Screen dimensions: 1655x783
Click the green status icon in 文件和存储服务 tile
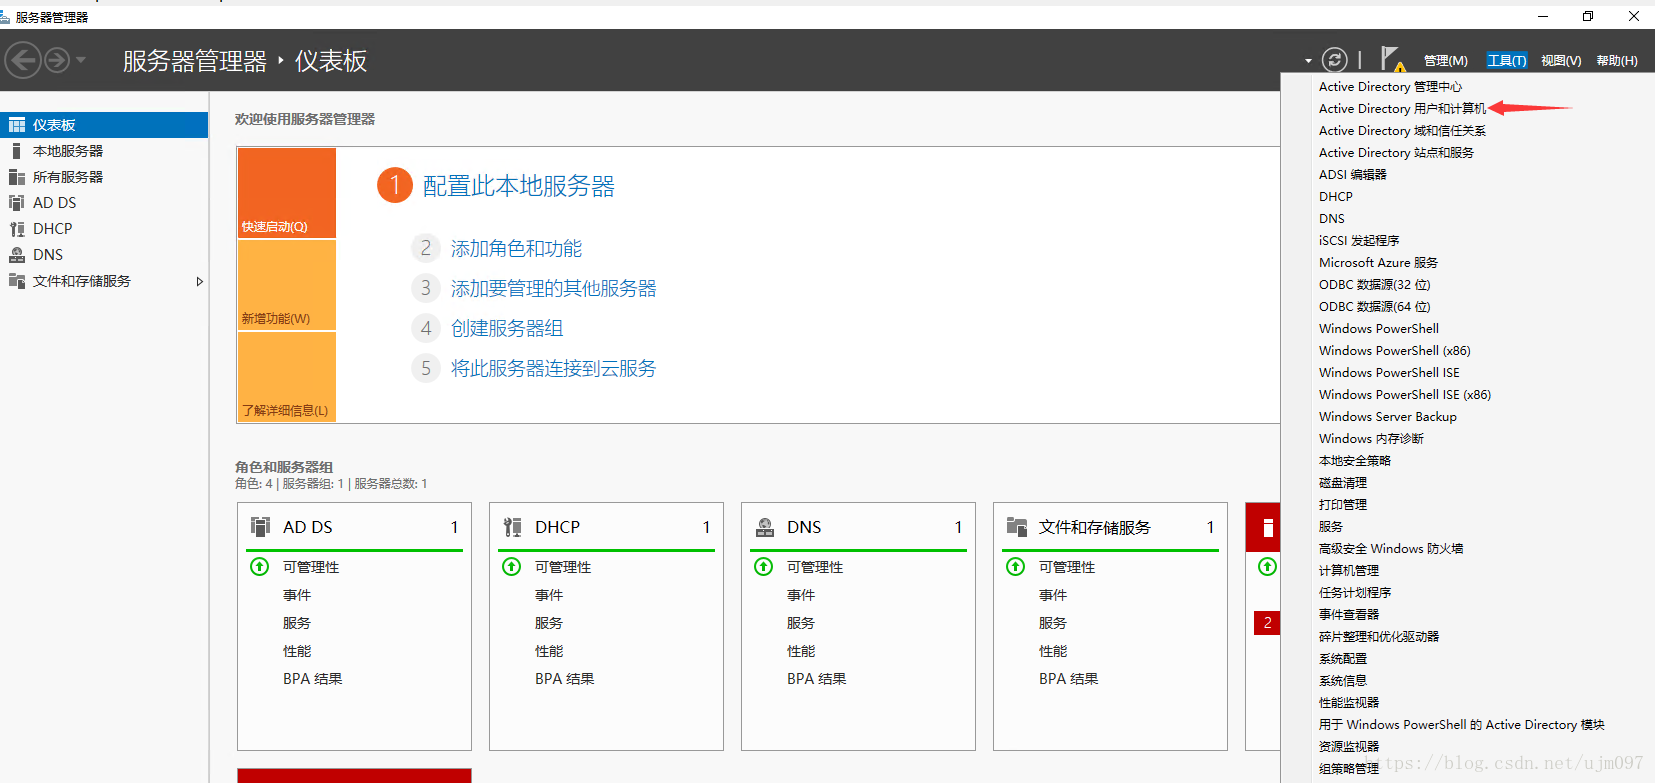pos(1016,567)
